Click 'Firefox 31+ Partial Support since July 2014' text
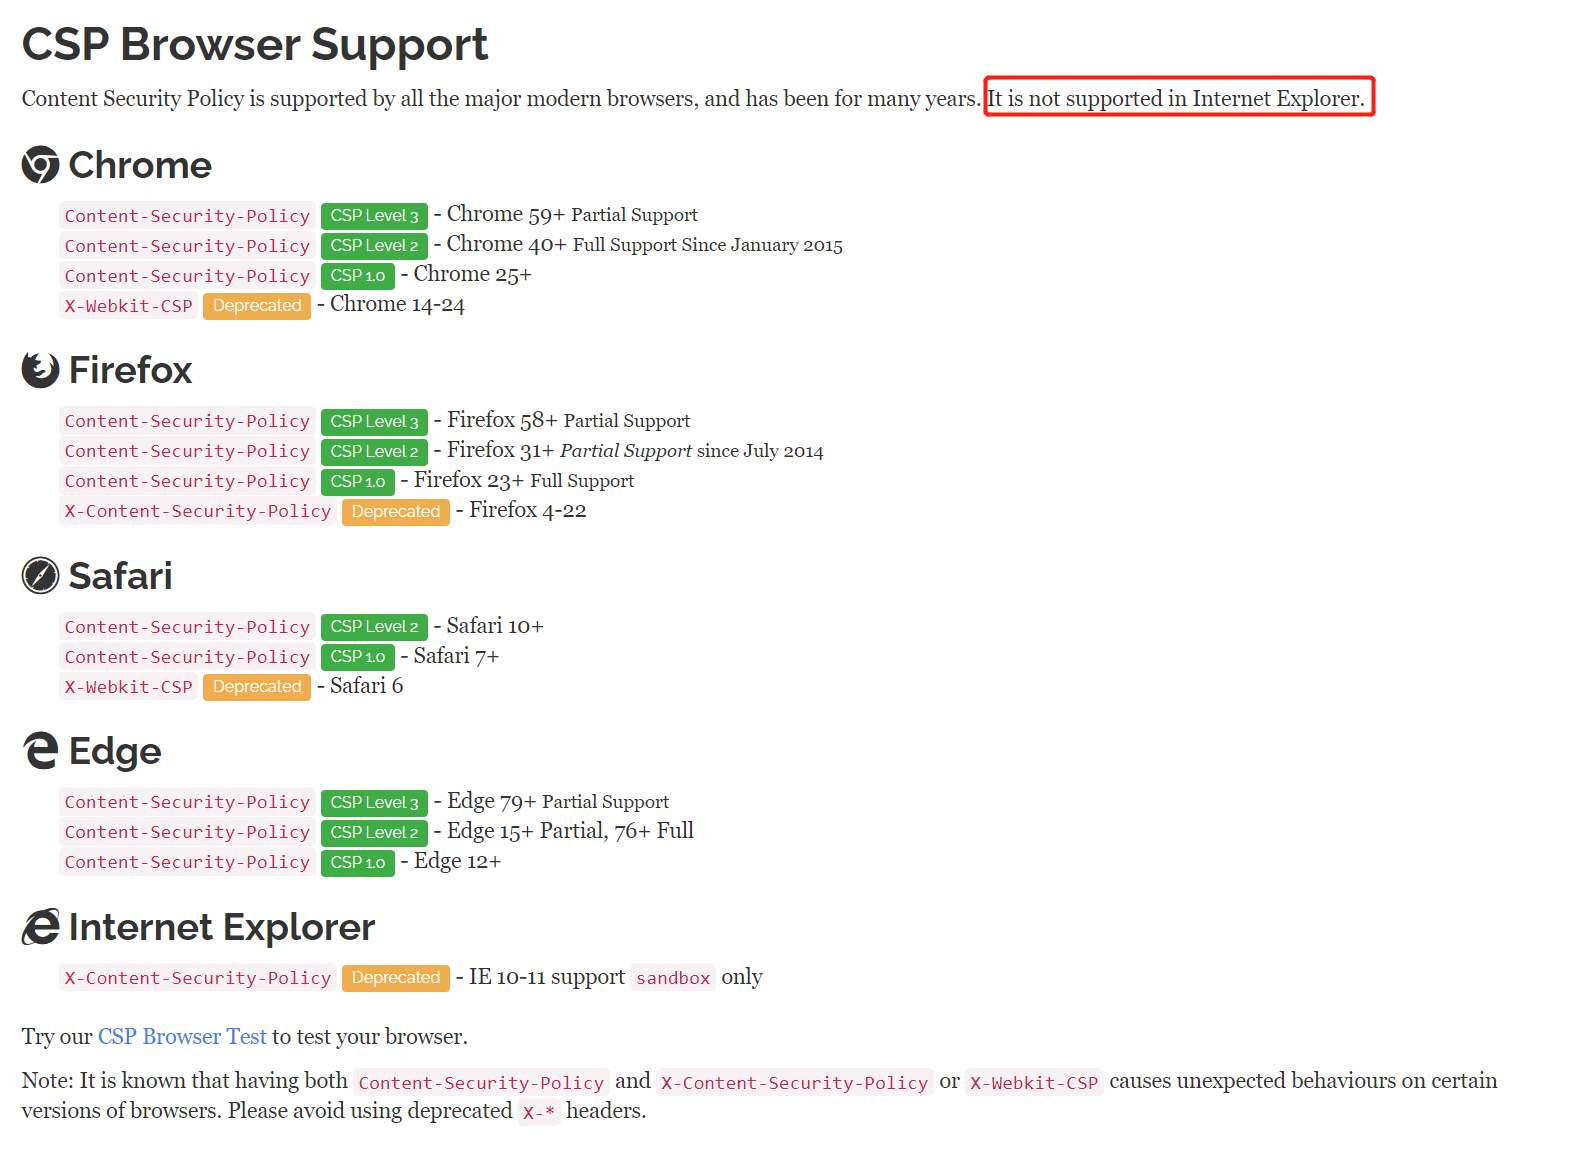 635,451
